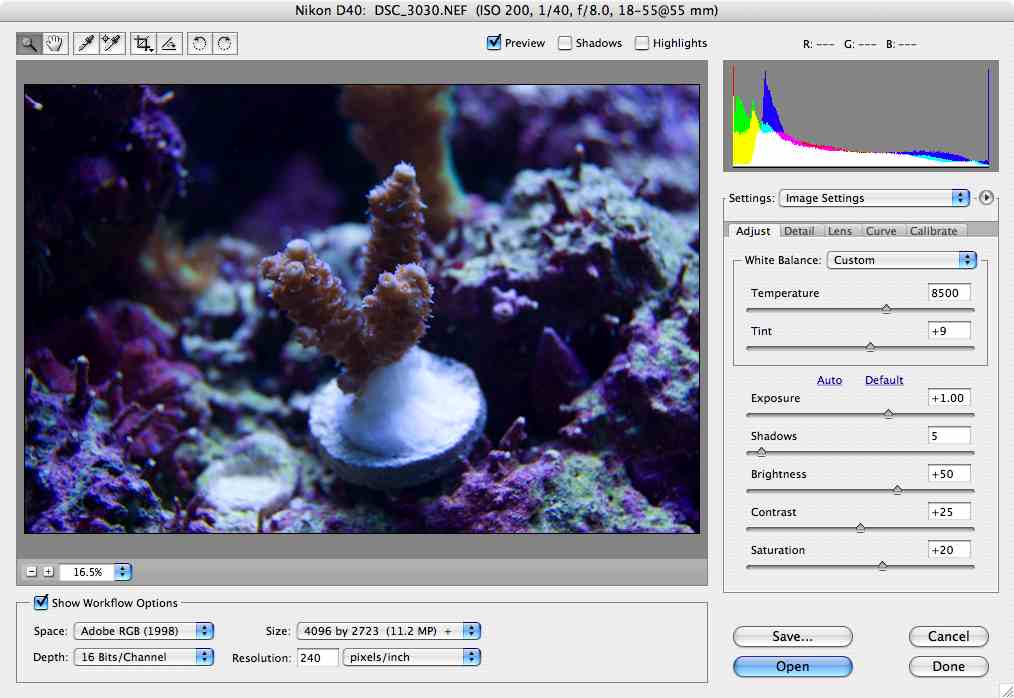Open the resolution units dropdown

(412, 657)
